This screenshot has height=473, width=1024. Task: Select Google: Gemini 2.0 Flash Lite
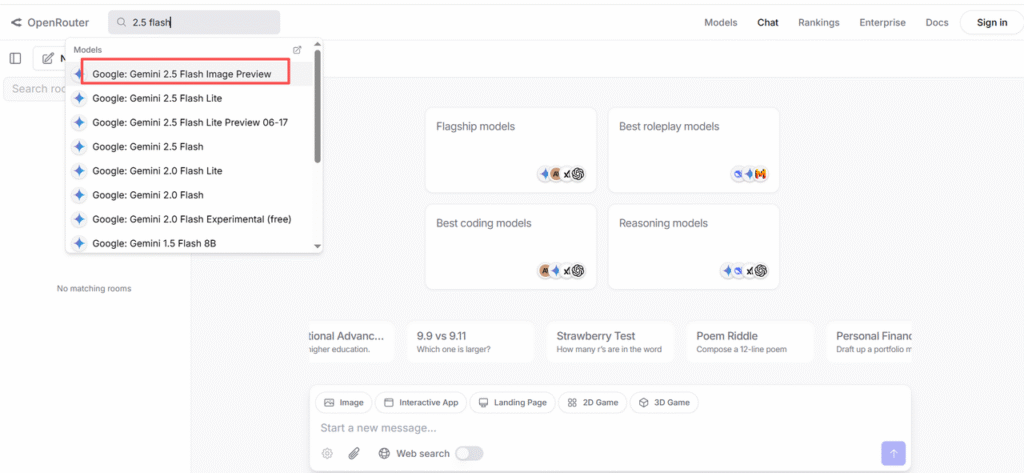[x=189, y=171]
